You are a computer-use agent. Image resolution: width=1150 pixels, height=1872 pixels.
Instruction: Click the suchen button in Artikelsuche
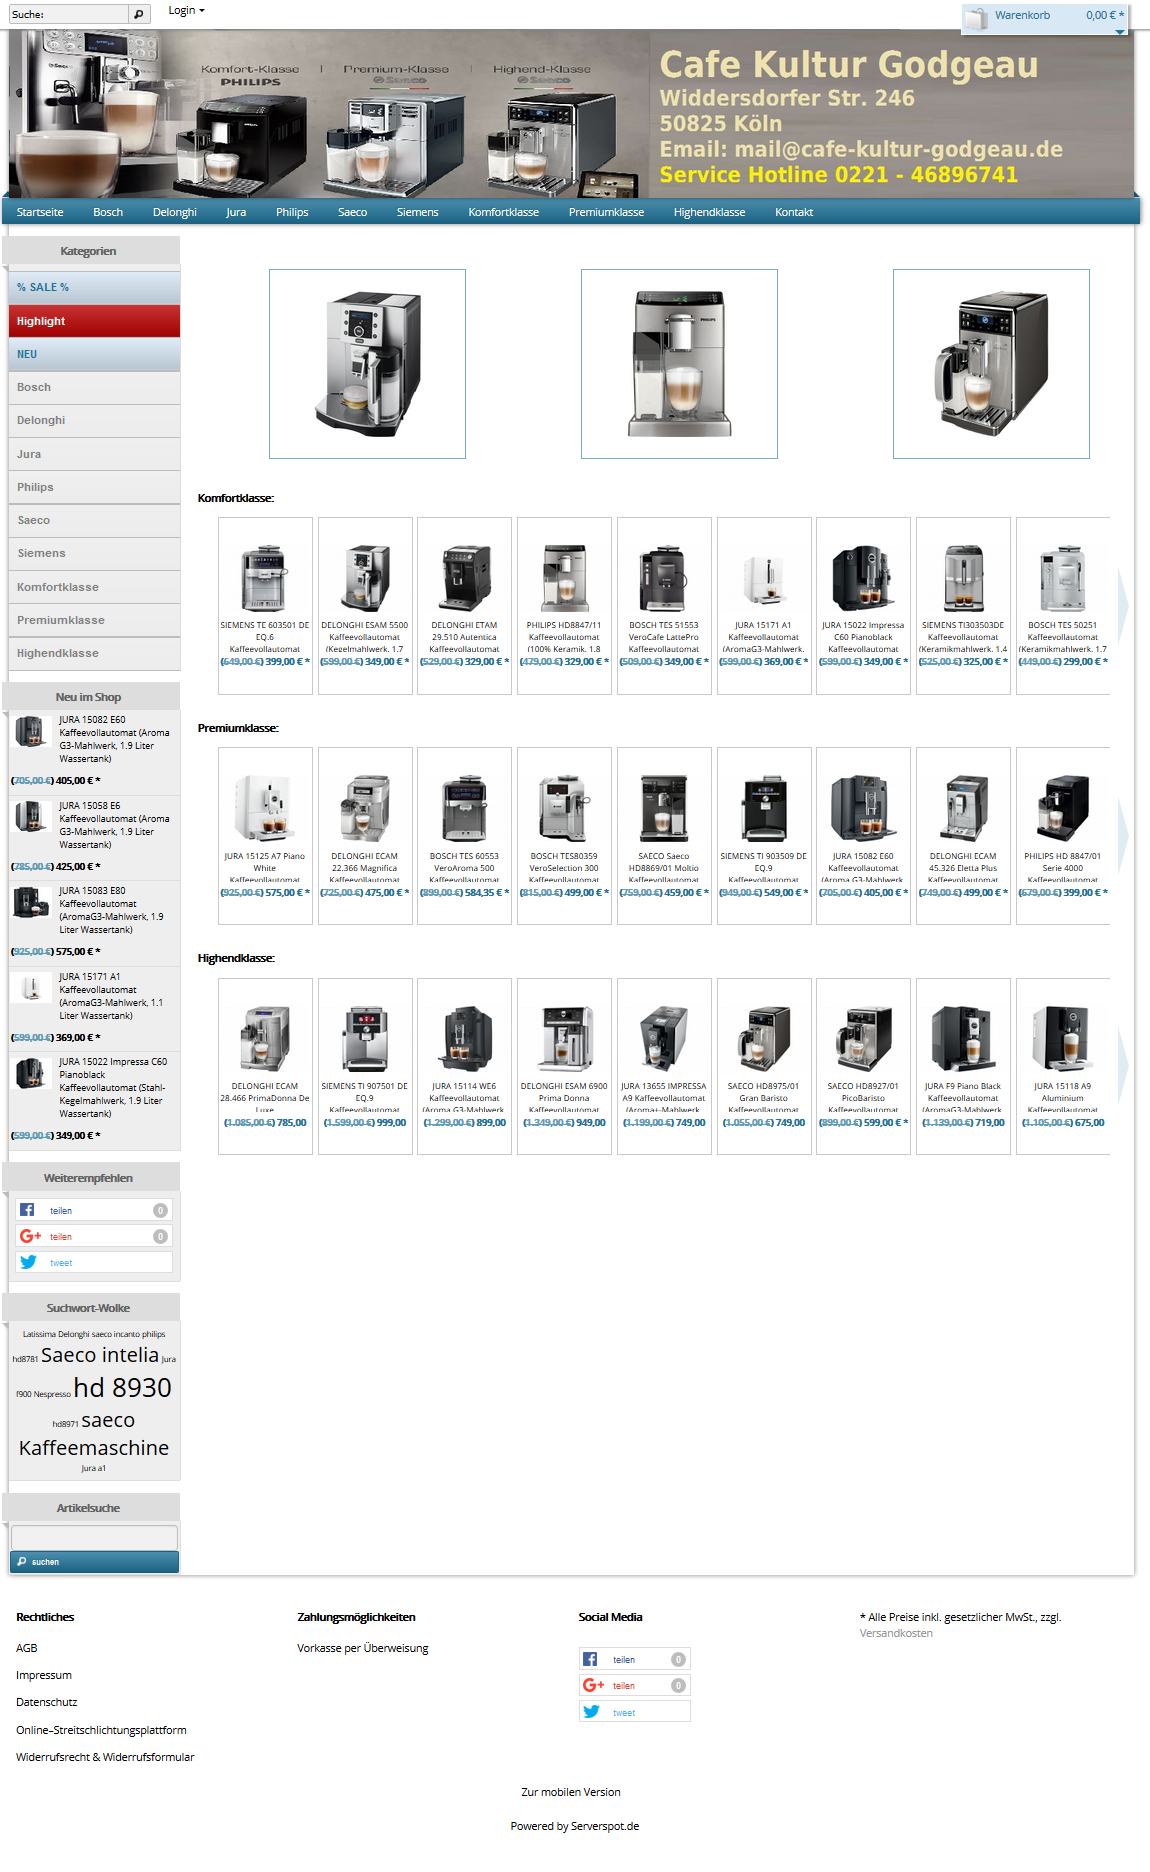[94, 1562]
